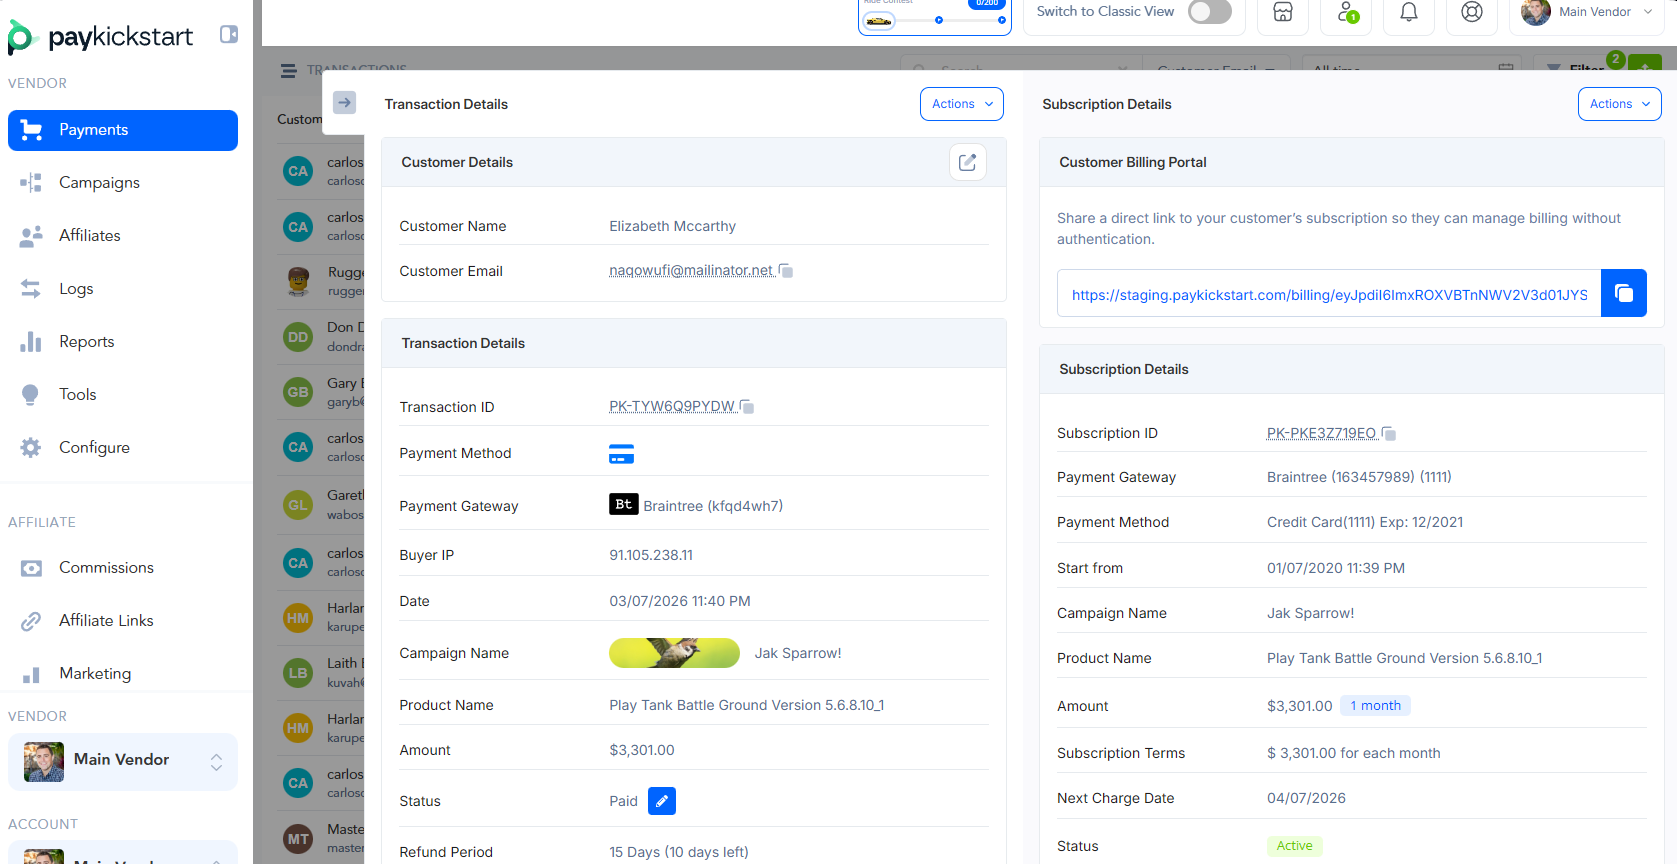Edit the Paid status with the pencil button
This screenshot has height=864, width=1677.
(x=662, y=801)
